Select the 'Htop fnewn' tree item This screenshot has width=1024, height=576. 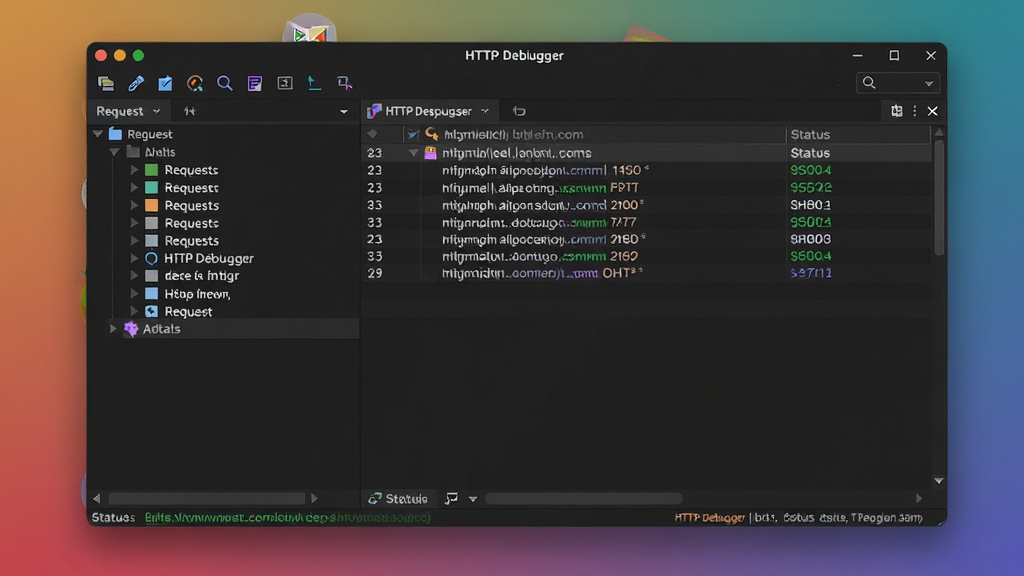pos(197,294)
